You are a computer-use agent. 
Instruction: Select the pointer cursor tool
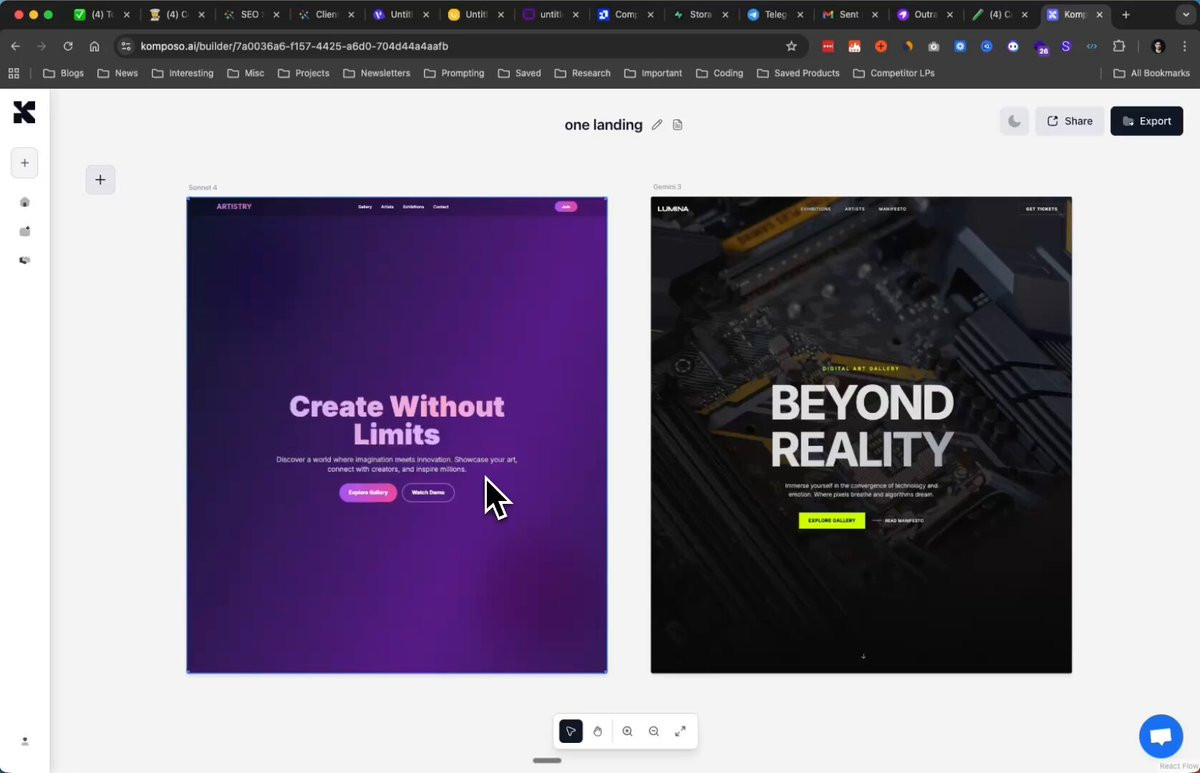click(570, 731)
